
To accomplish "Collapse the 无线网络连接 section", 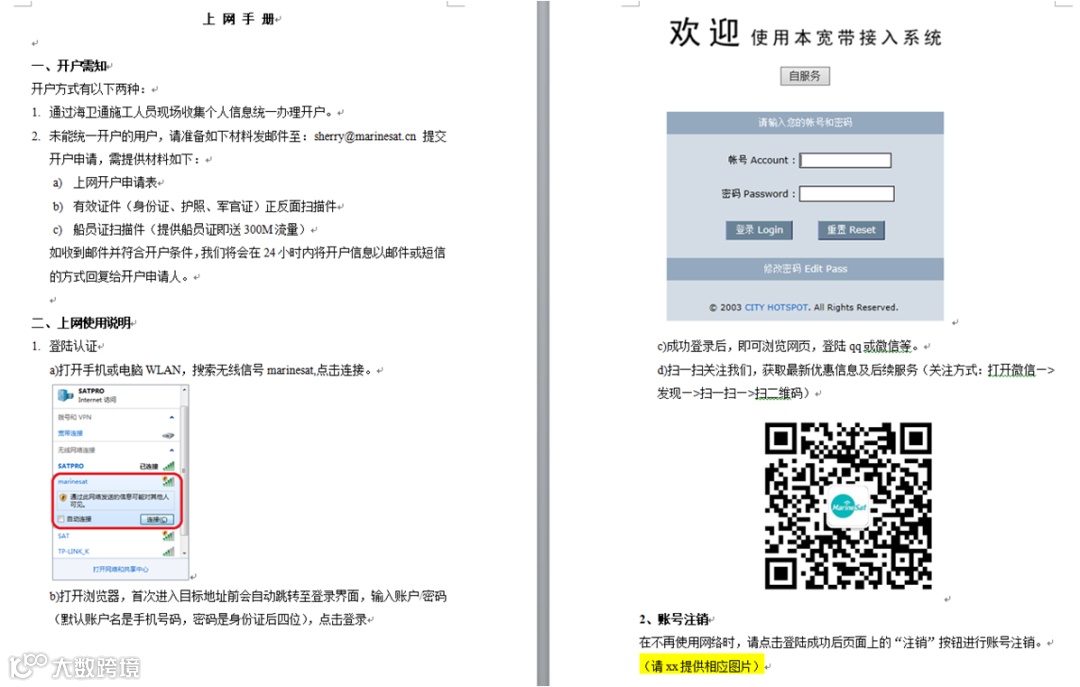I will 171,449.
